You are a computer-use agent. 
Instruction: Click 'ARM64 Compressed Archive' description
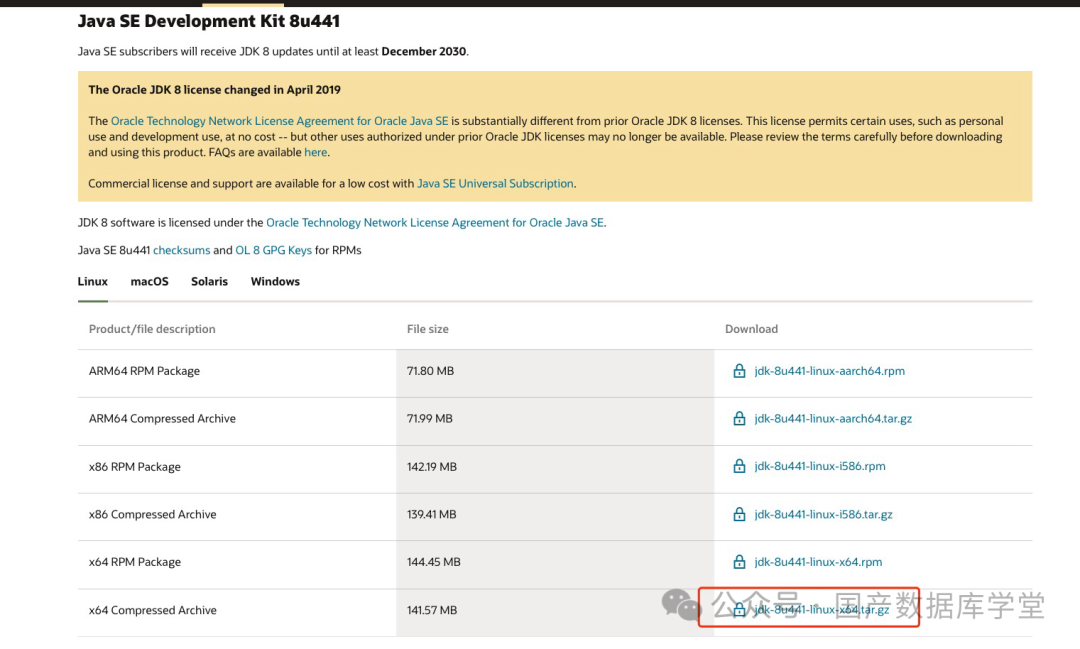point(162,418)
